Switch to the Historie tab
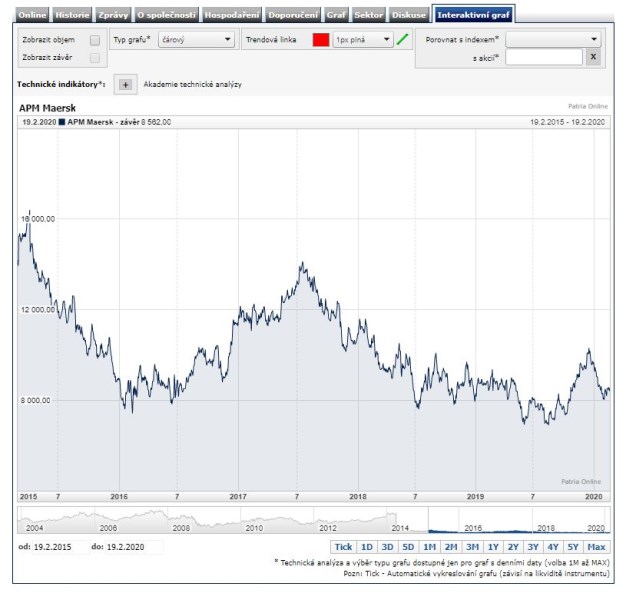The image size is (626, 600). (71, 16)
